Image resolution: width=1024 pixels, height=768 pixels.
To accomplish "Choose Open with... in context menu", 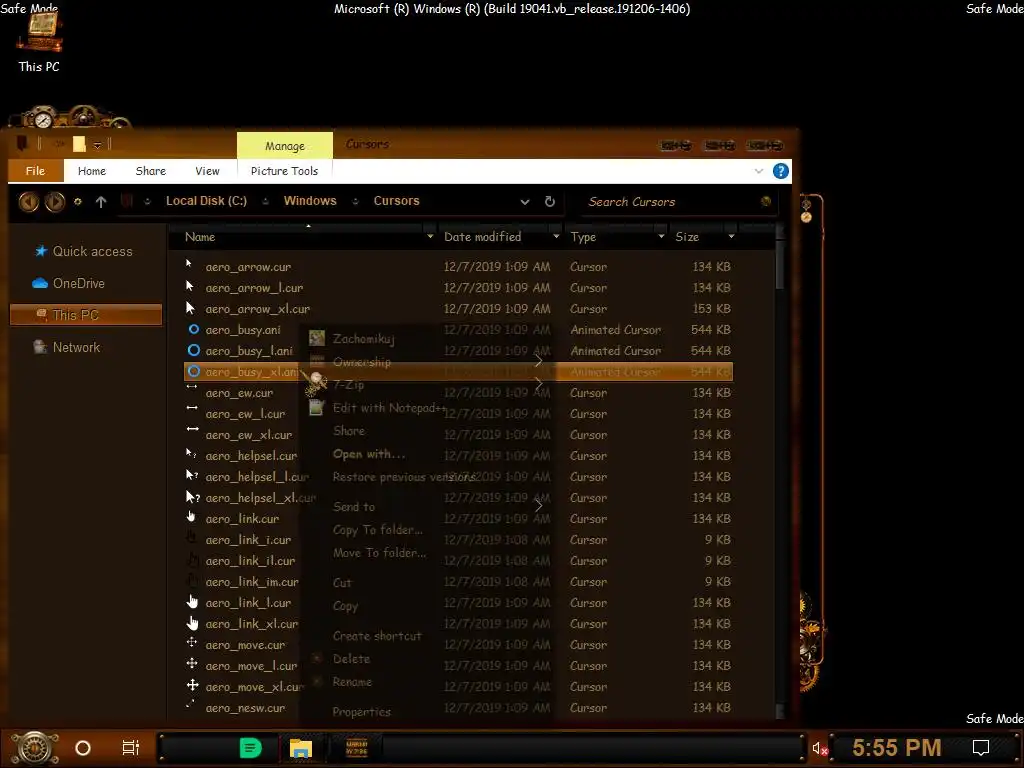I will (368, 454).
